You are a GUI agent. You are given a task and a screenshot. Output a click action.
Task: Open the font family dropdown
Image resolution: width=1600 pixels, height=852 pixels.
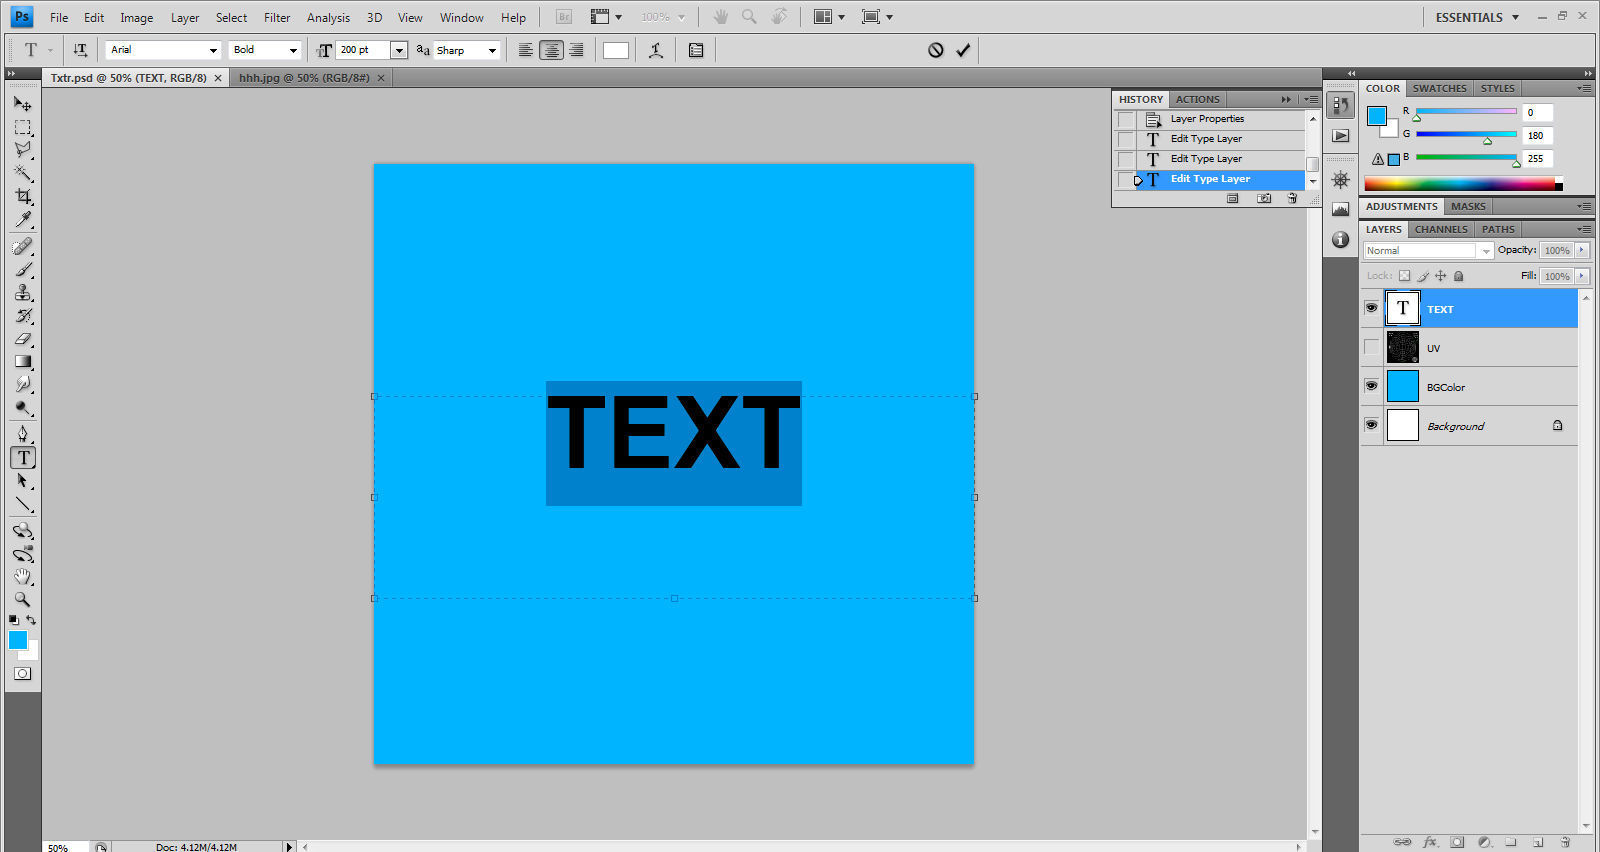(213, 50)
